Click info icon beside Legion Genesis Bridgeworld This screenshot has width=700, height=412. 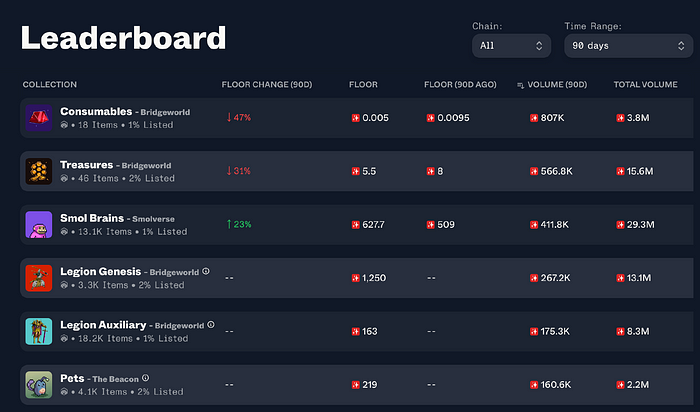tap(206, 271)
